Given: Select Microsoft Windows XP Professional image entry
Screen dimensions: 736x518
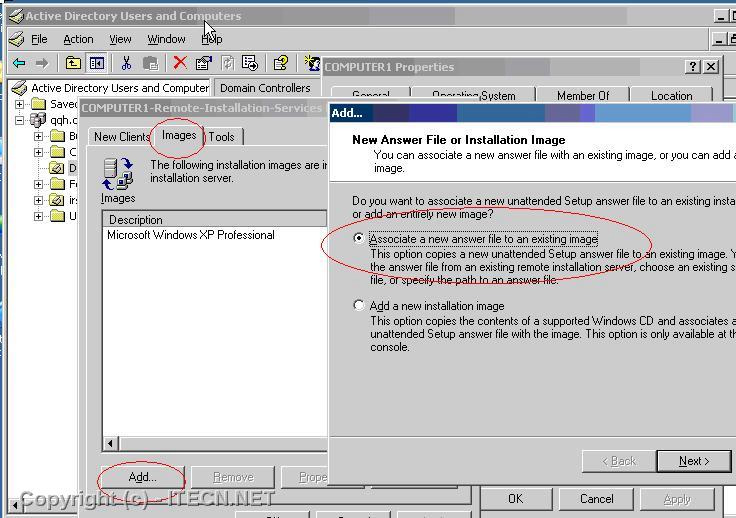Looking at the screenshot, I should [x=191, y=235].
